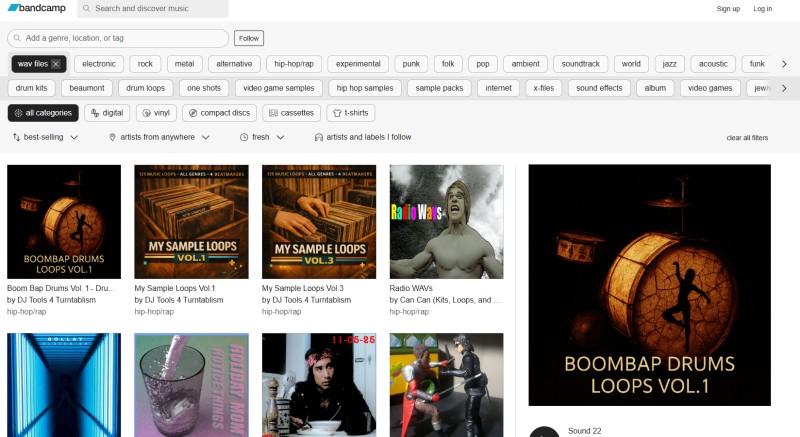Open the Log in link
Viewport: 800px width, 437px height.
tap(763, 9)
